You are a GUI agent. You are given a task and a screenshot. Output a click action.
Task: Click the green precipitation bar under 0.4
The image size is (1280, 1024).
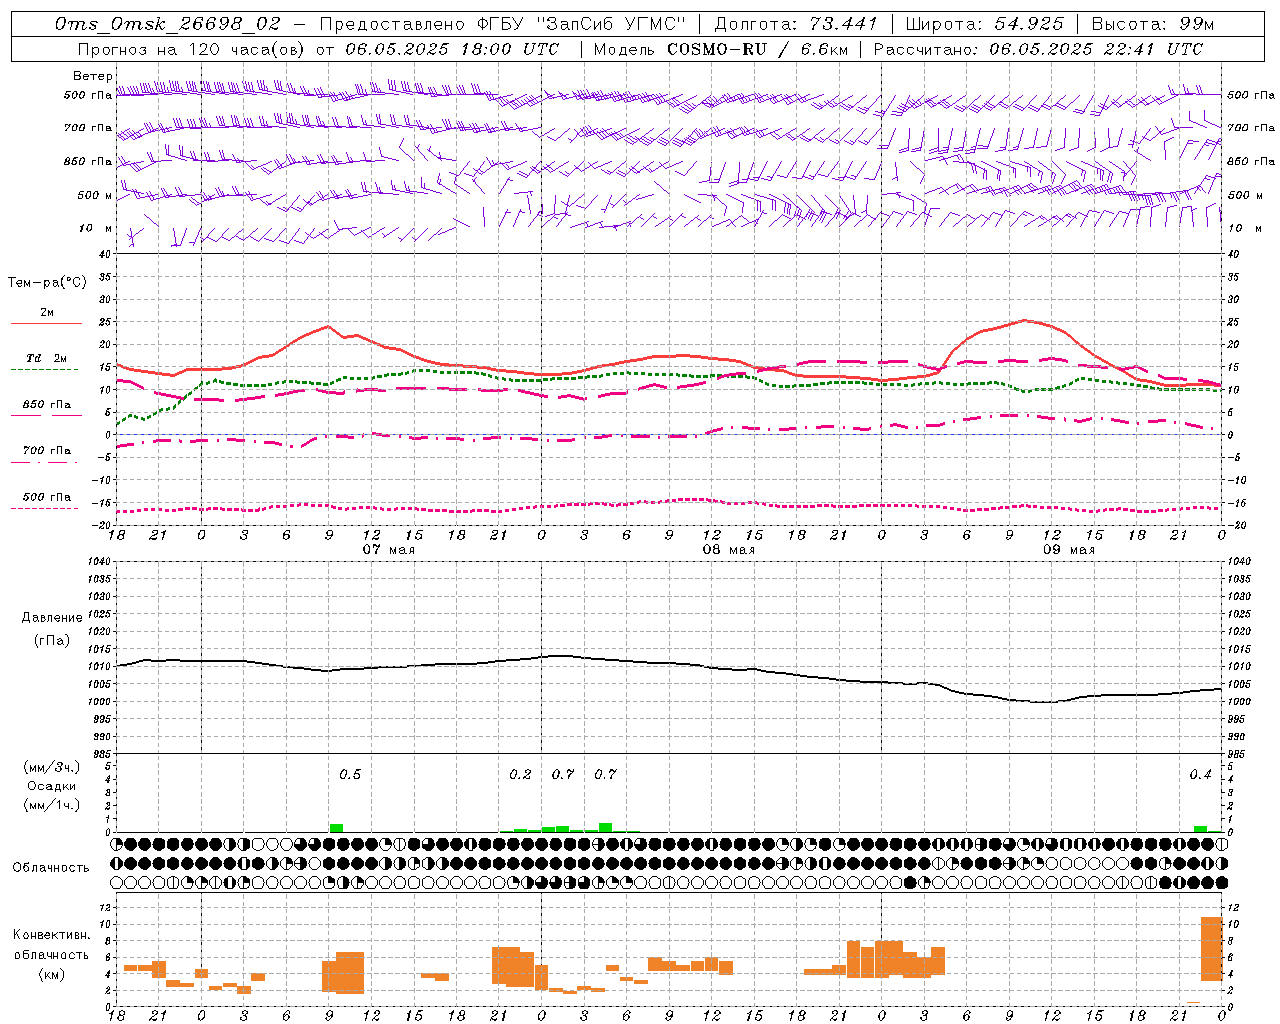click(1200, 829)
